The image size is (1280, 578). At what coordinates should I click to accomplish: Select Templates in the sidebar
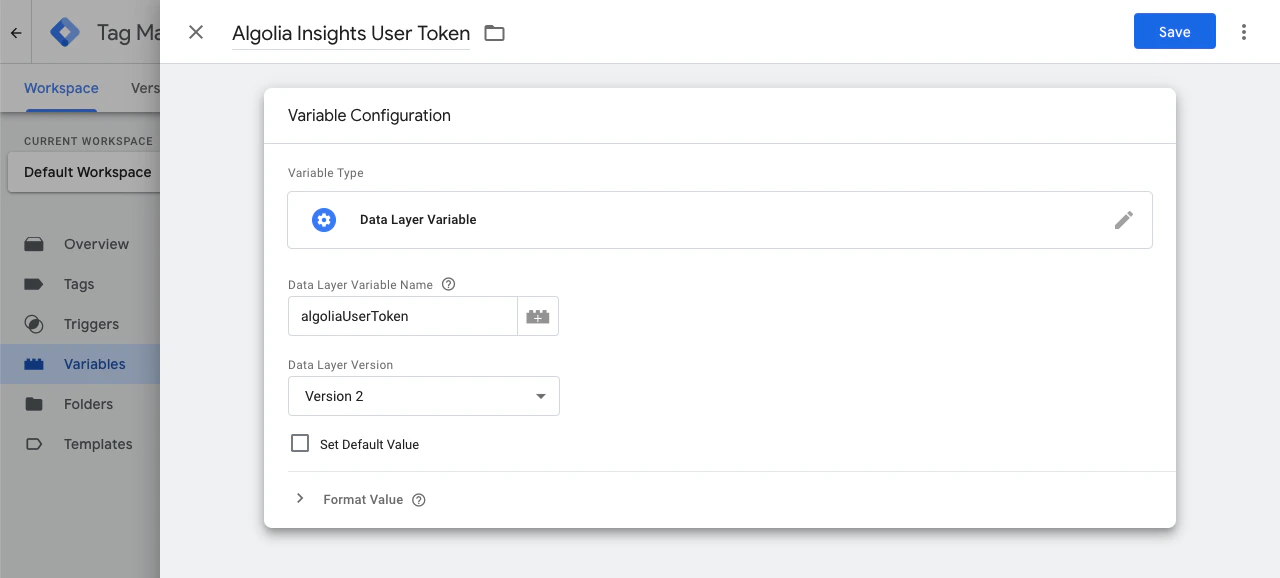[x=97, y=444]
